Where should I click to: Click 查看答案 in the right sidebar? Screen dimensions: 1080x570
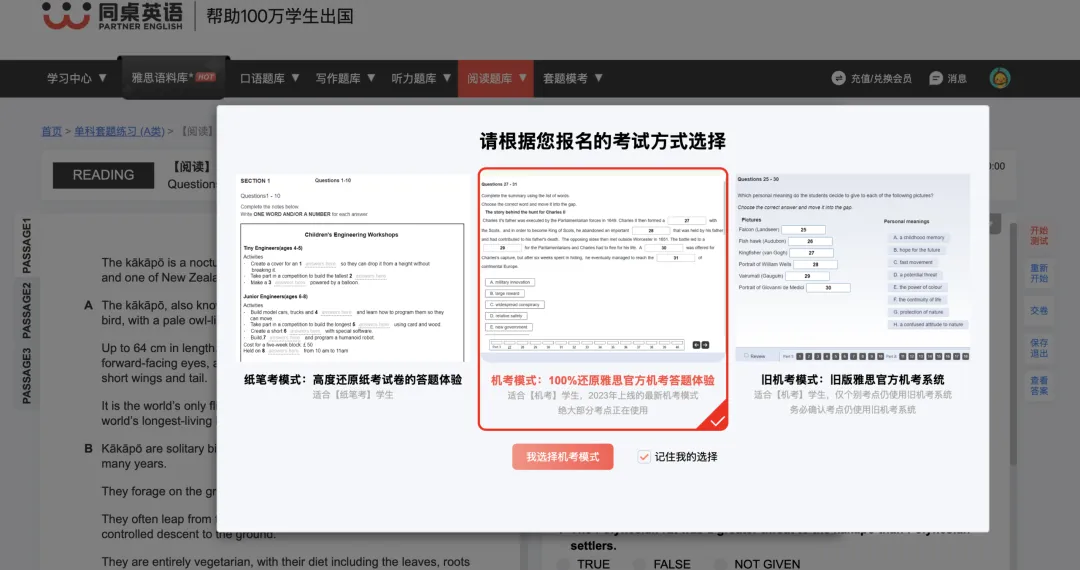1039,386
